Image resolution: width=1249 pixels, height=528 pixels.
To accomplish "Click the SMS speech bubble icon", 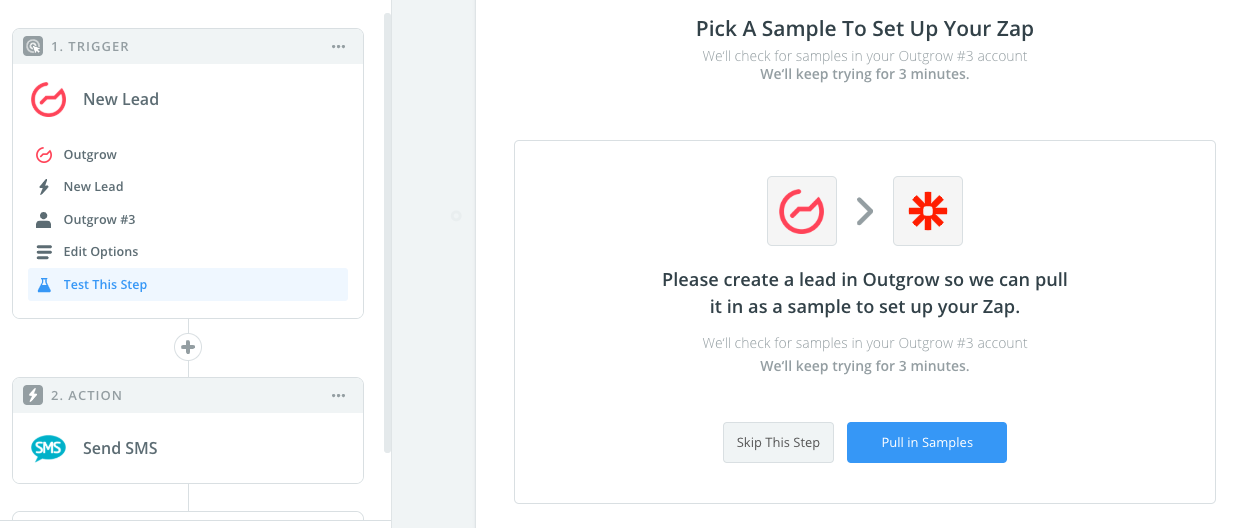I will coord(49,449).
